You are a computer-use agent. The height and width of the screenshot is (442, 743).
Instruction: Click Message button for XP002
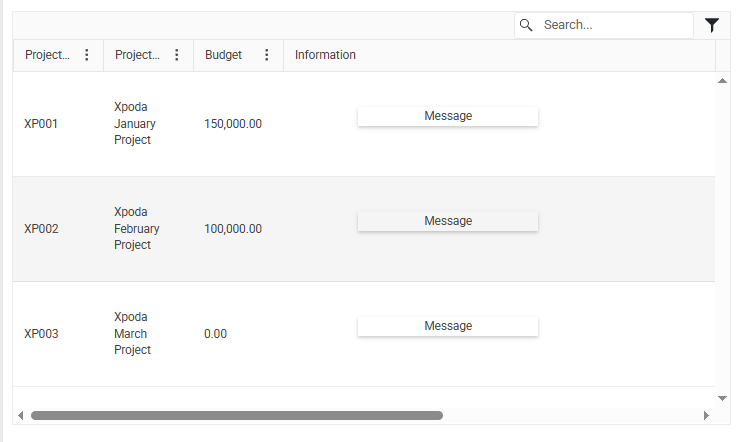click(448, 221)
